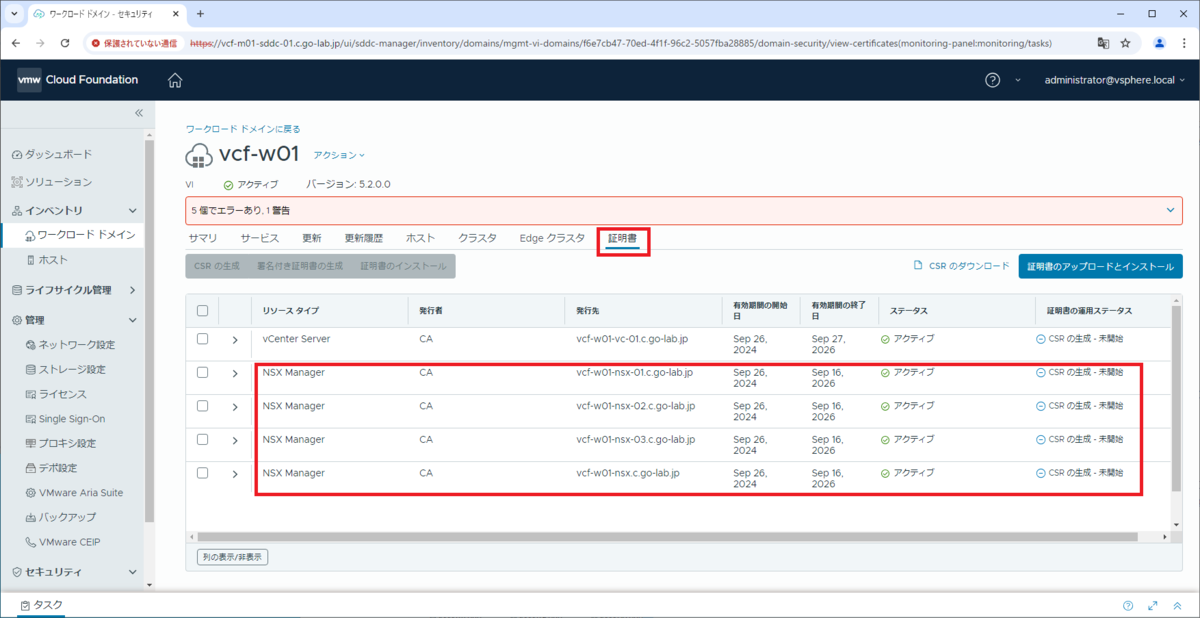The height and width of the screenshot is (618, 1200).
Task: Open プロキシ設定 in sidebar
Action: 60,443
